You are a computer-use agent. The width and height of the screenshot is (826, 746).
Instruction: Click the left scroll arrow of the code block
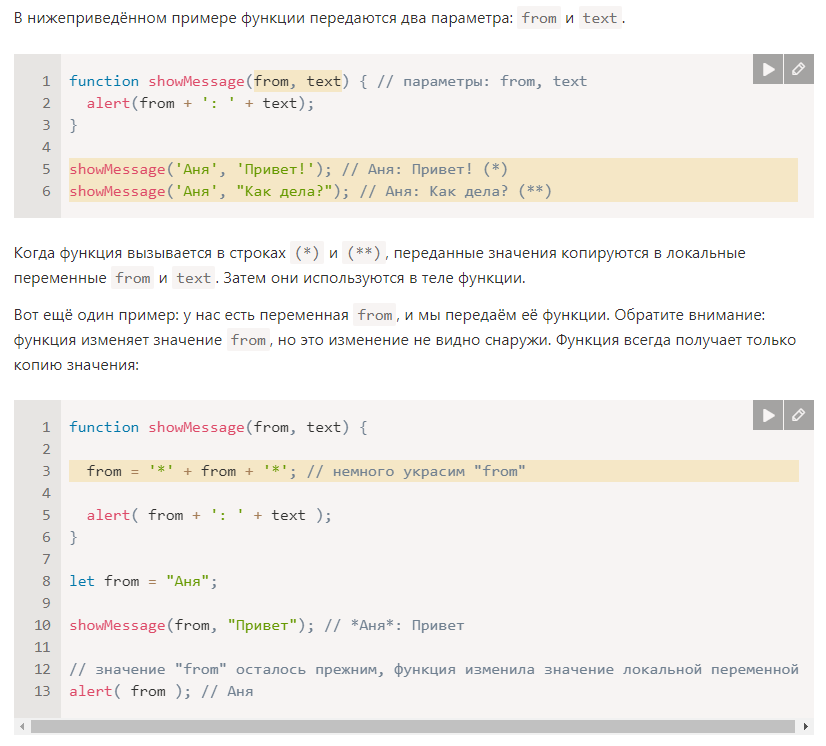pyautogui.click(x=22, y=727)
